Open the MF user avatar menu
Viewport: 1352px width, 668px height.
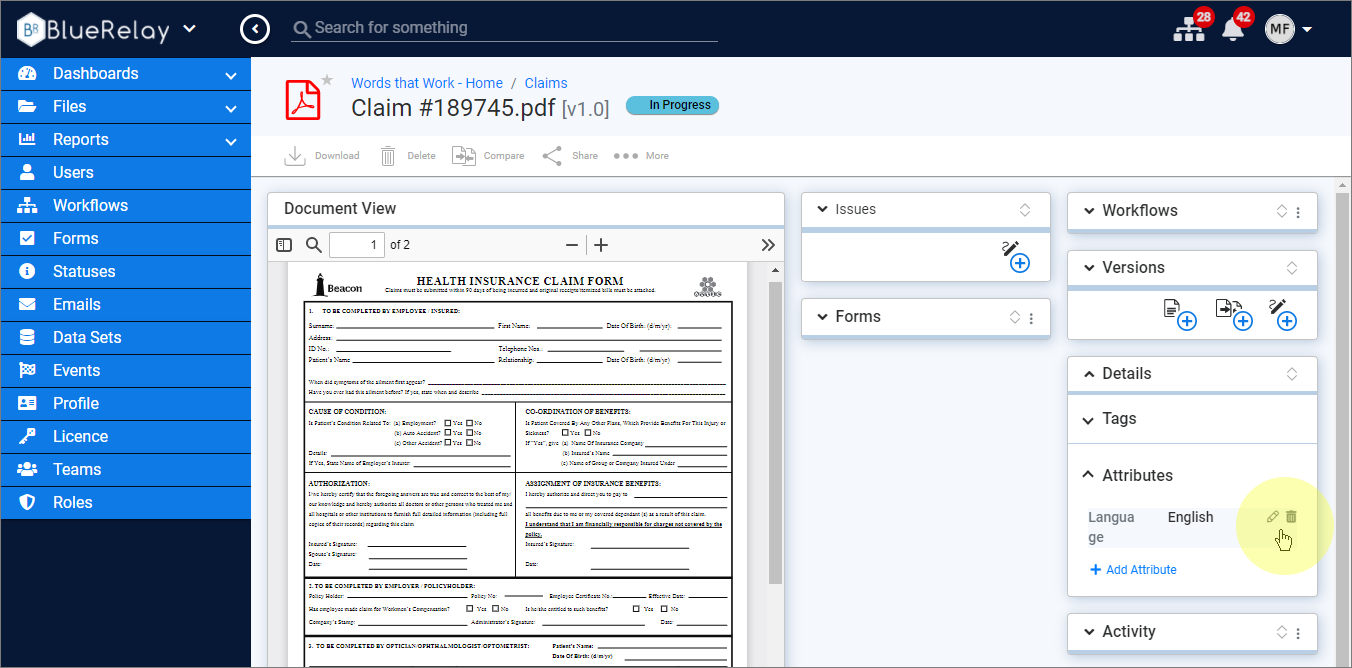[1288, 29]
